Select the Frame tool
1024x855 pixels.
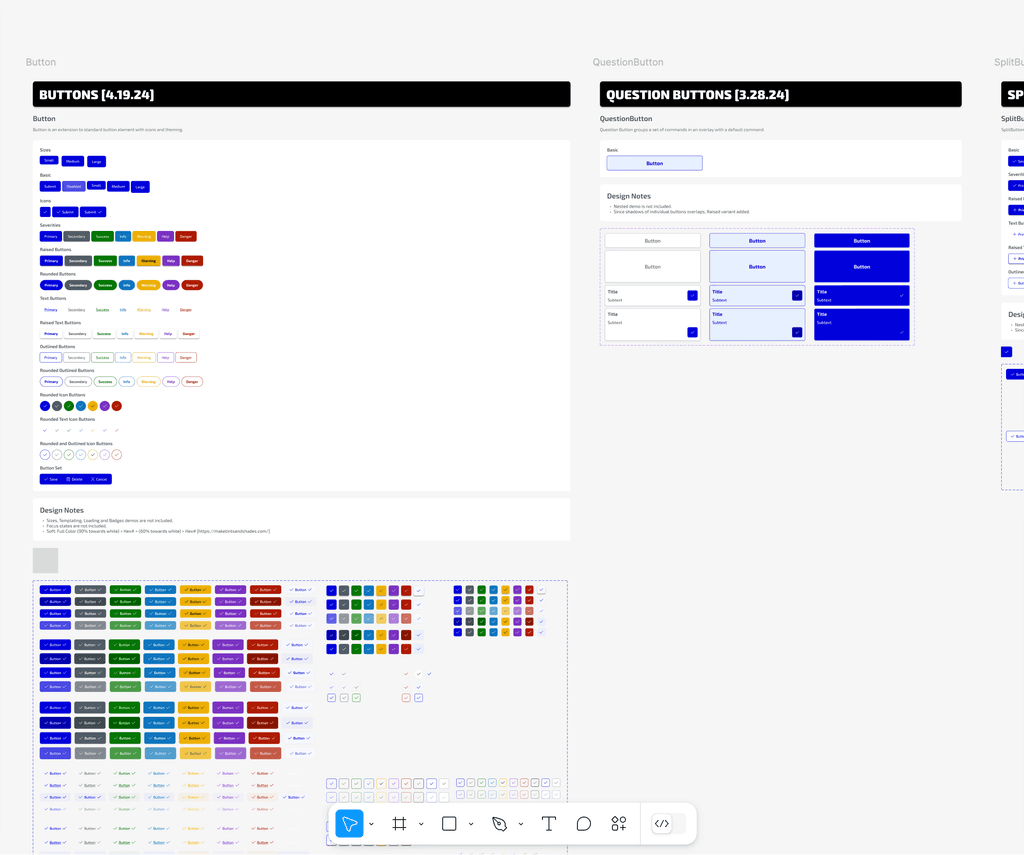[399, 824]
